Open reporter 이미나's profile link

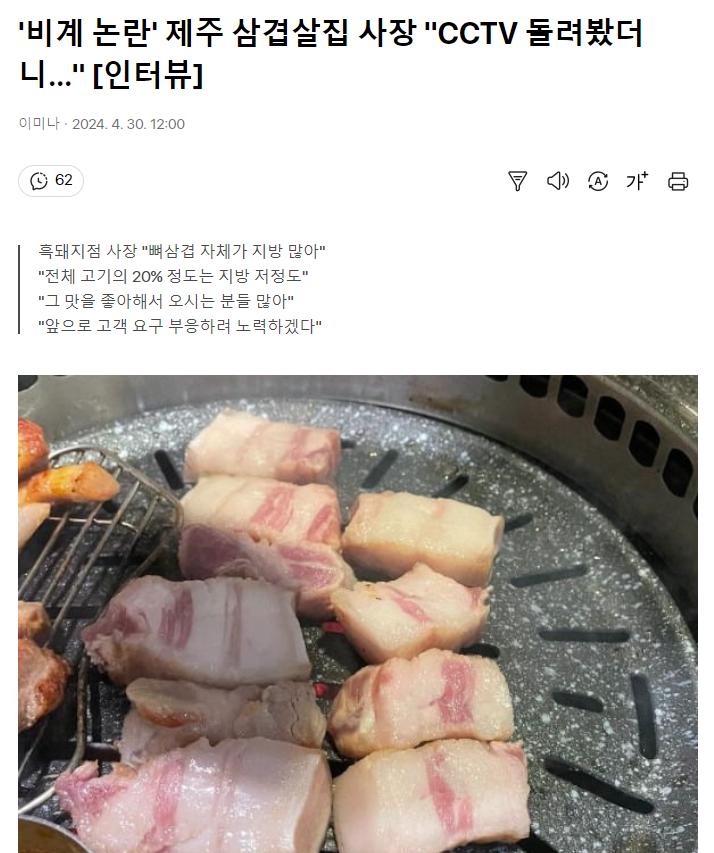39,123
